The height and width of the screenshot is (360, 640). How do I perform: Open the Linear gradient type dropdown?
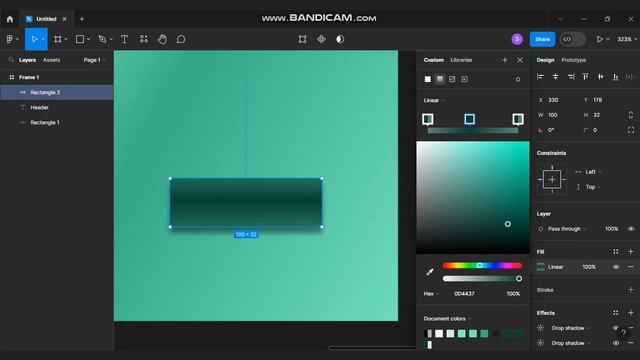tap(434, 100)
